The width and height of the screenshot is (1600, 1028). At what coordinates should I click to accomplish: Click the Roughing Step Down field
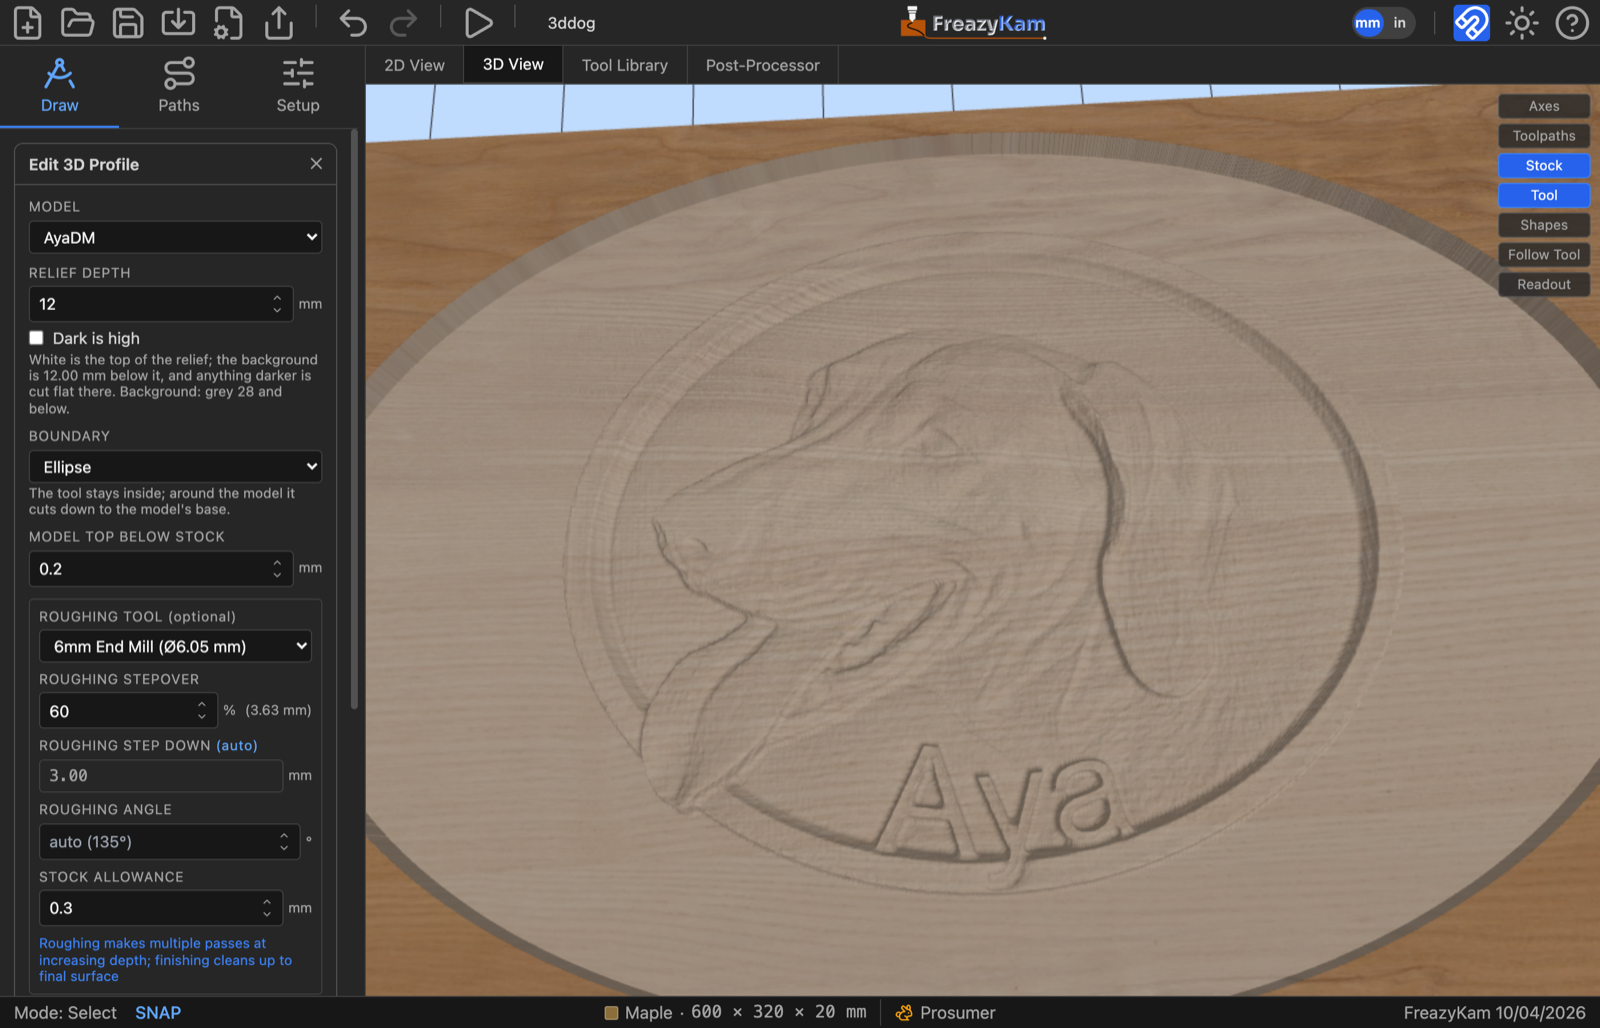[x=161, y=775]
